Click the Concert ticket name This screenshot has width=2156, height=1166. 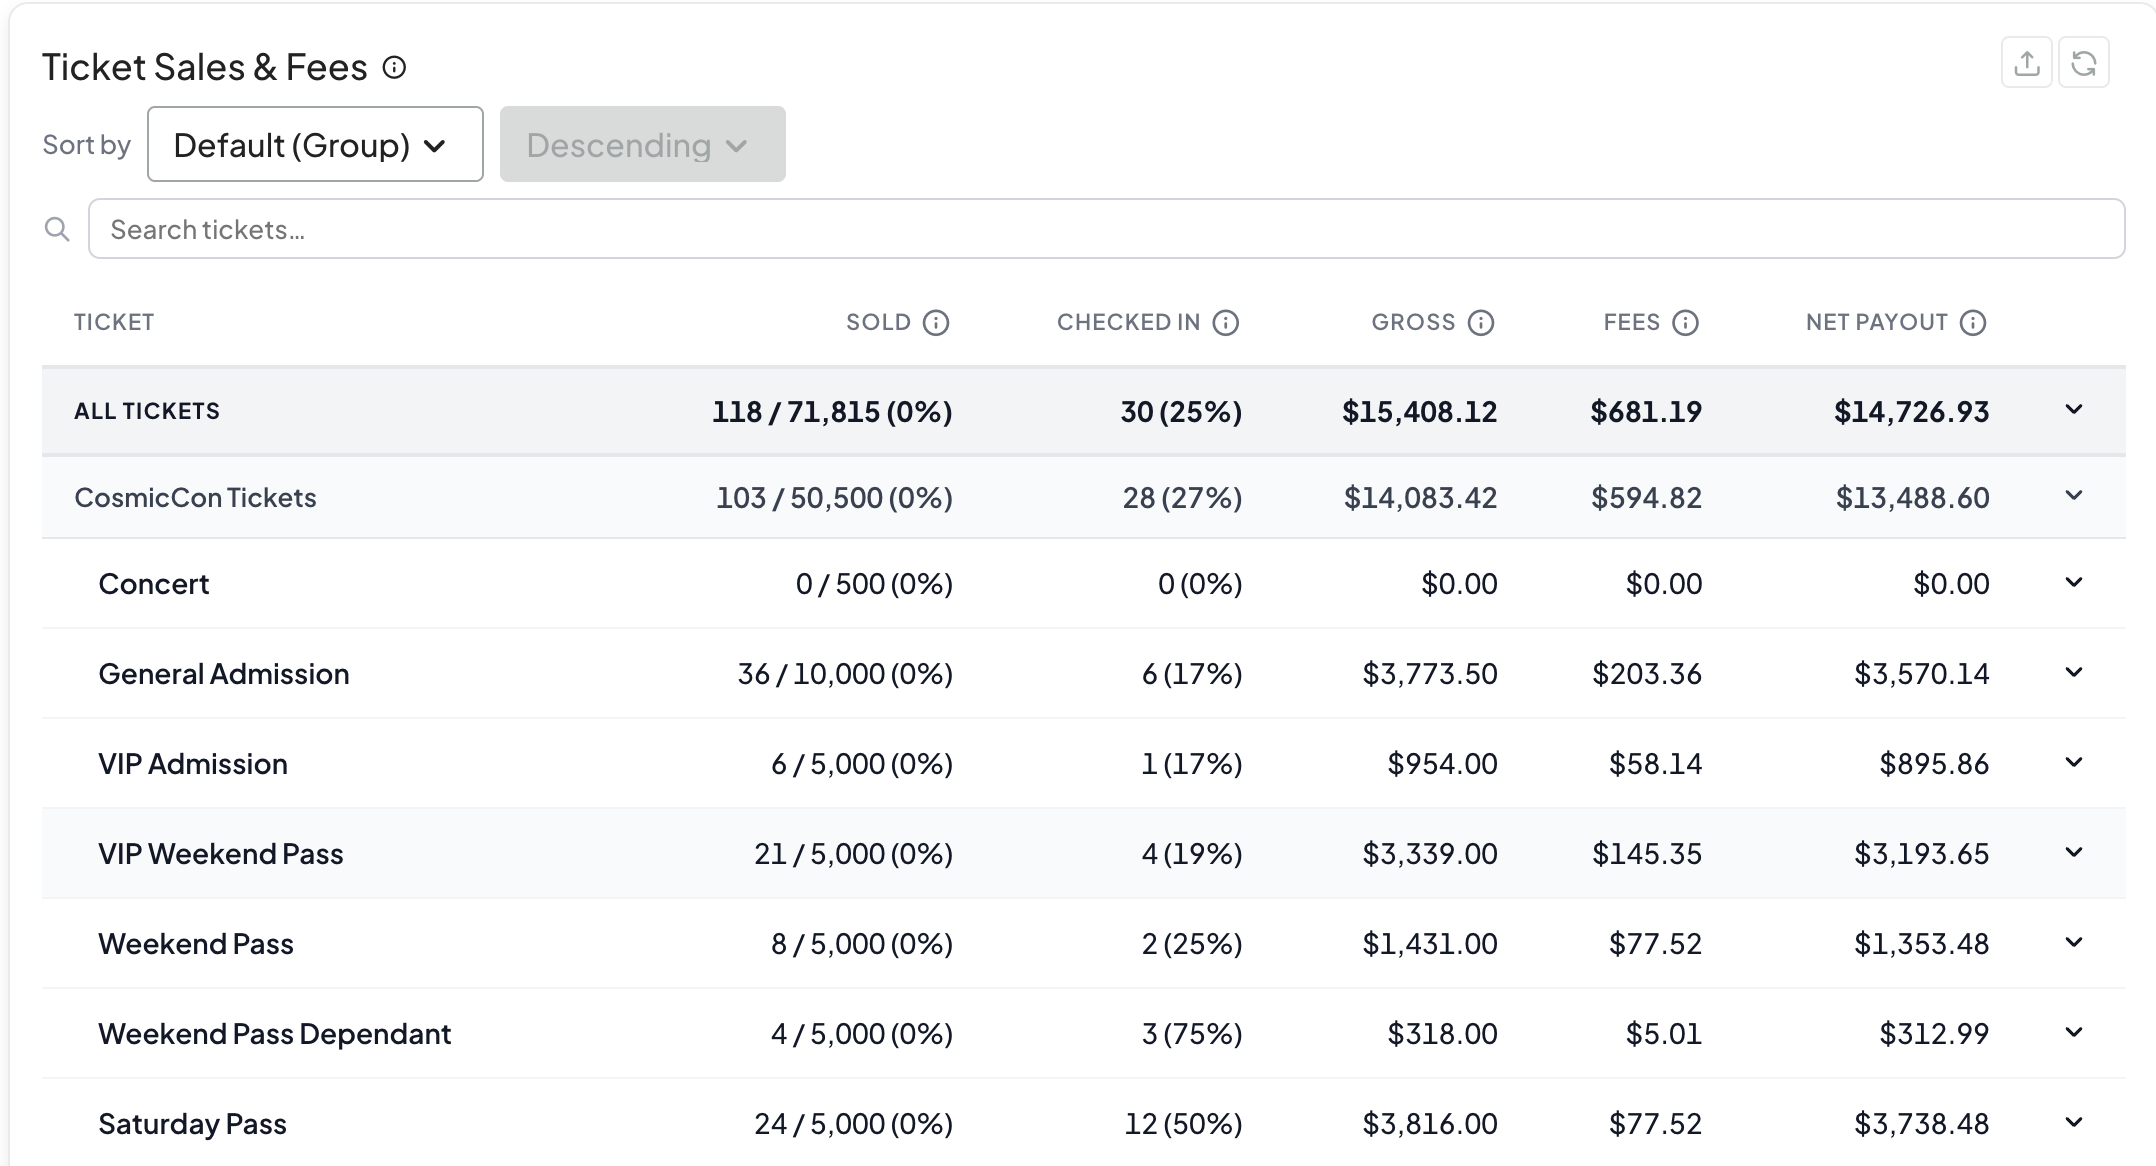[x=154, y=584]
